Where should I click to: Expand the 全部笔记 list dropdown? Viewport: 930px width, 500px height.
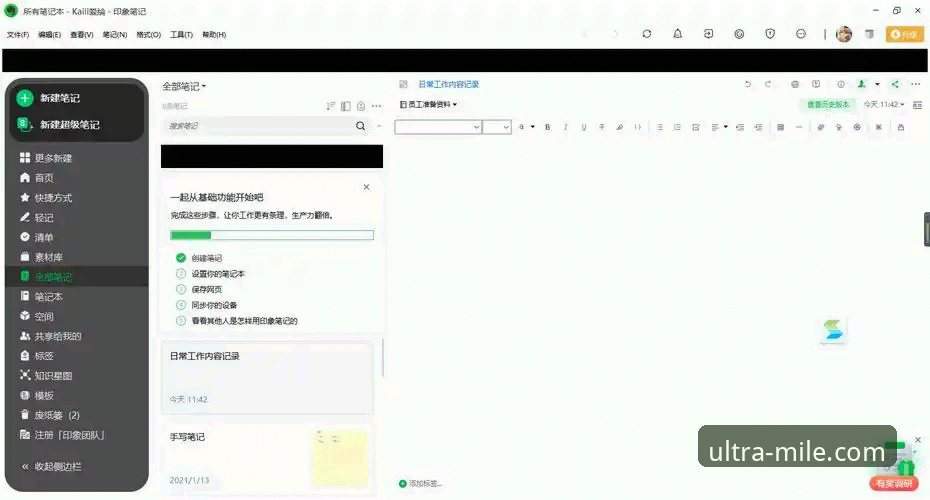(184, 87)
